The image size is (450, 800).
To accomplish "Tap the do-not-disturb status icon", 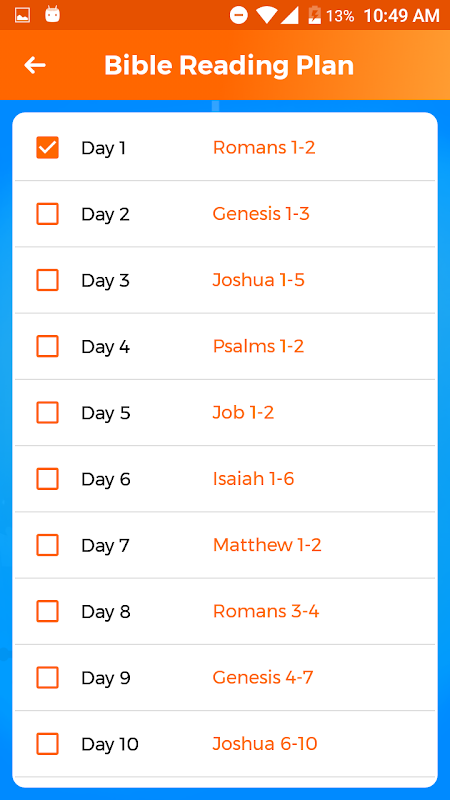I will [x=238, y=15].
